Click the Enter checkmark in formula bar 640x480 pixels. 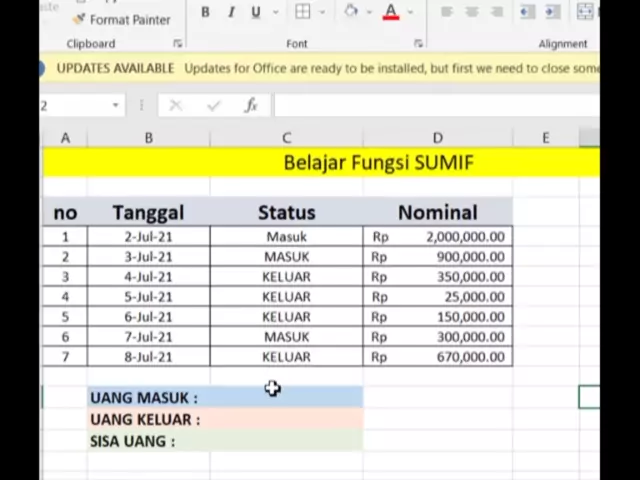tap(213, 105)
